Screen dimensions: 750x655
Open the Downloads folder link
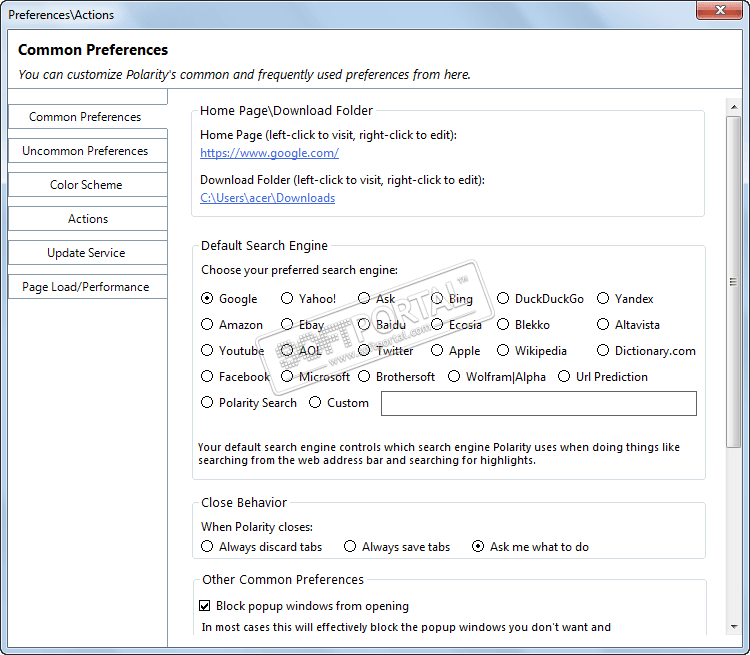[267, 198]
